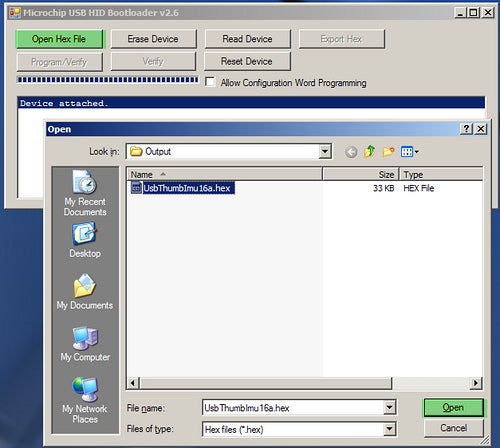This screenshot has height=448, width=500.
Task: Click the right scroll arrow of file list
Action: click(x=476, y=383)
